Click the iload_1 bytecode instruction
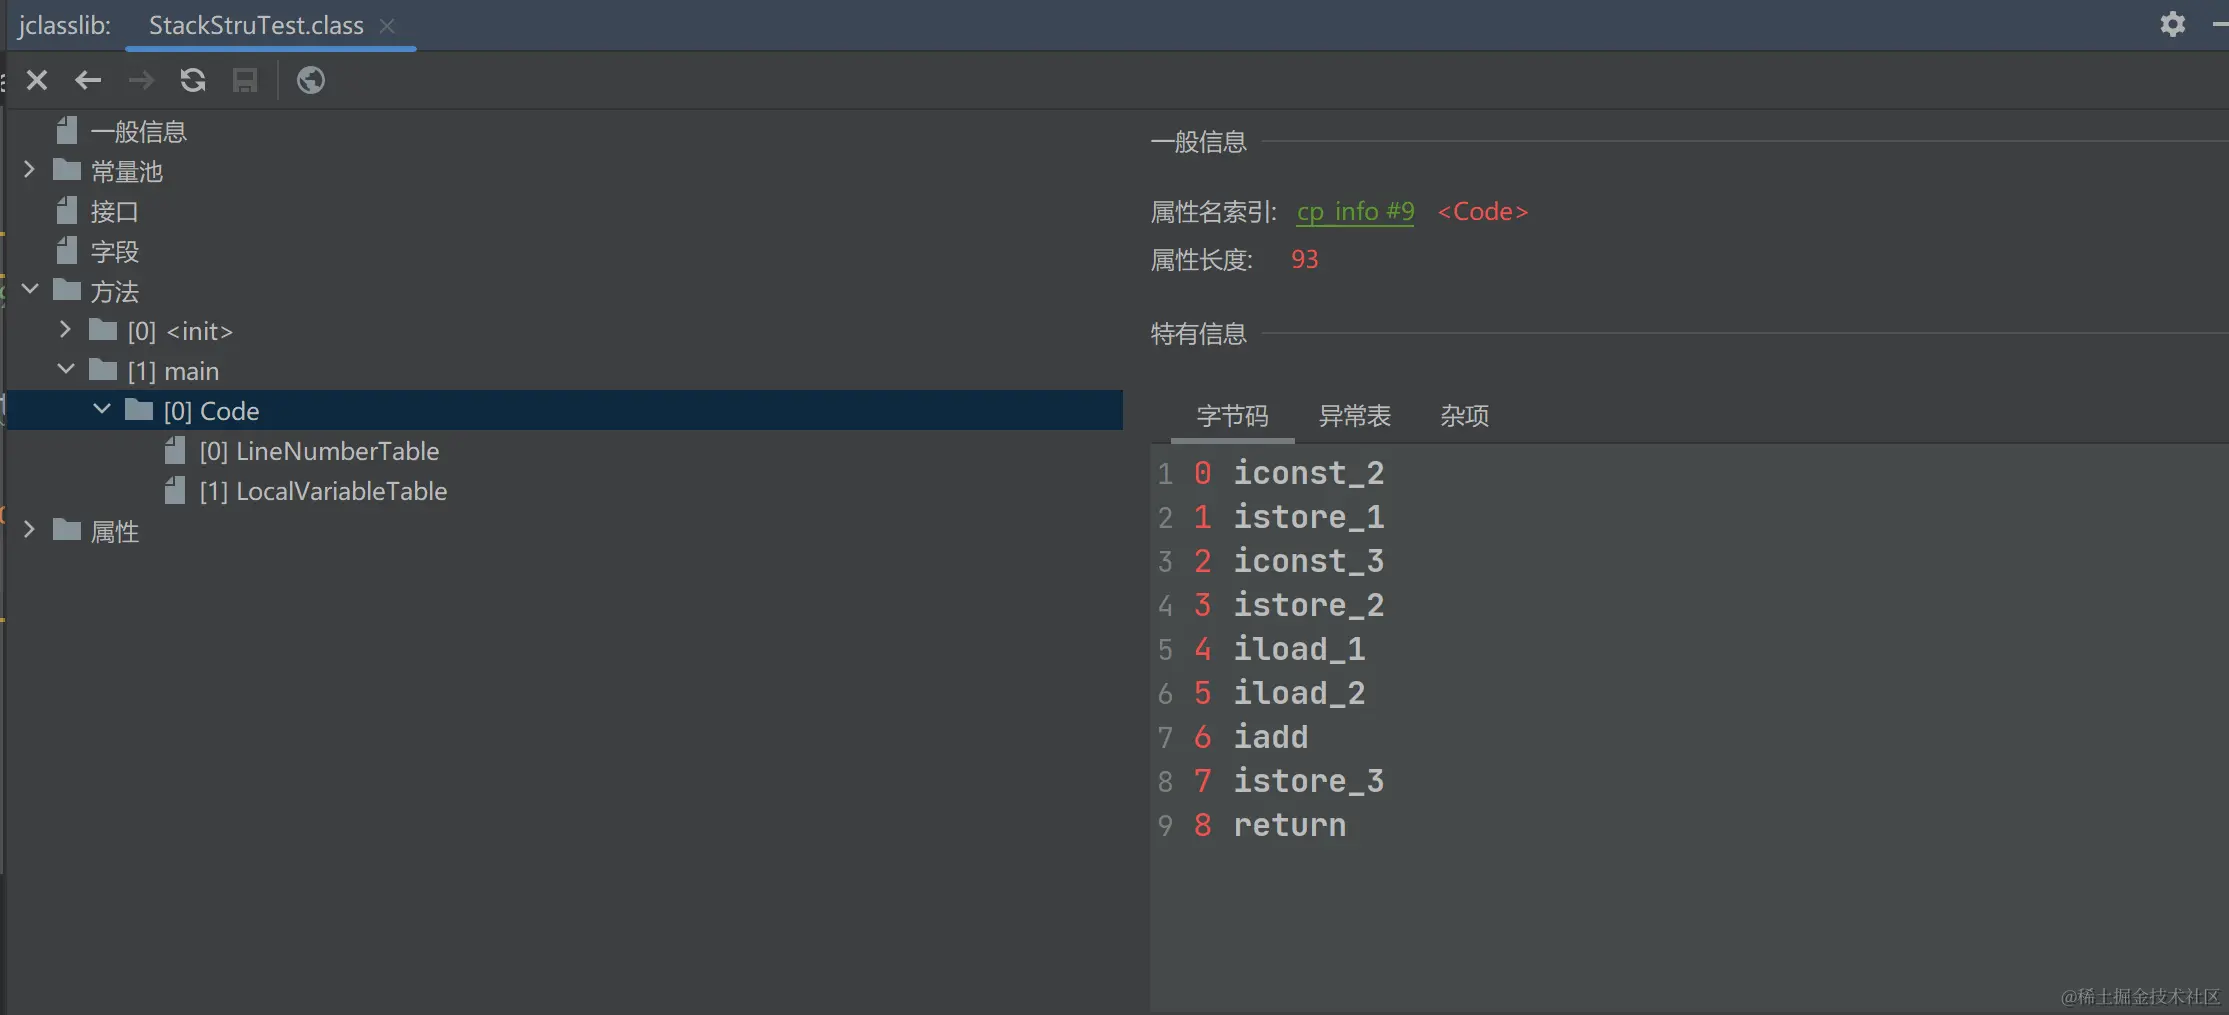The width and height of the screenshot is (2229, 1015). point(1299,649)
